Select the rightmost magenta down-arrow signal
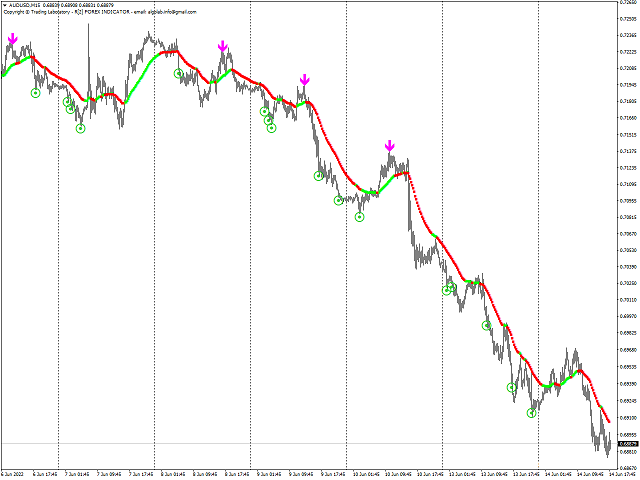The width and height of the screenshot is (640, 480). 390,146
